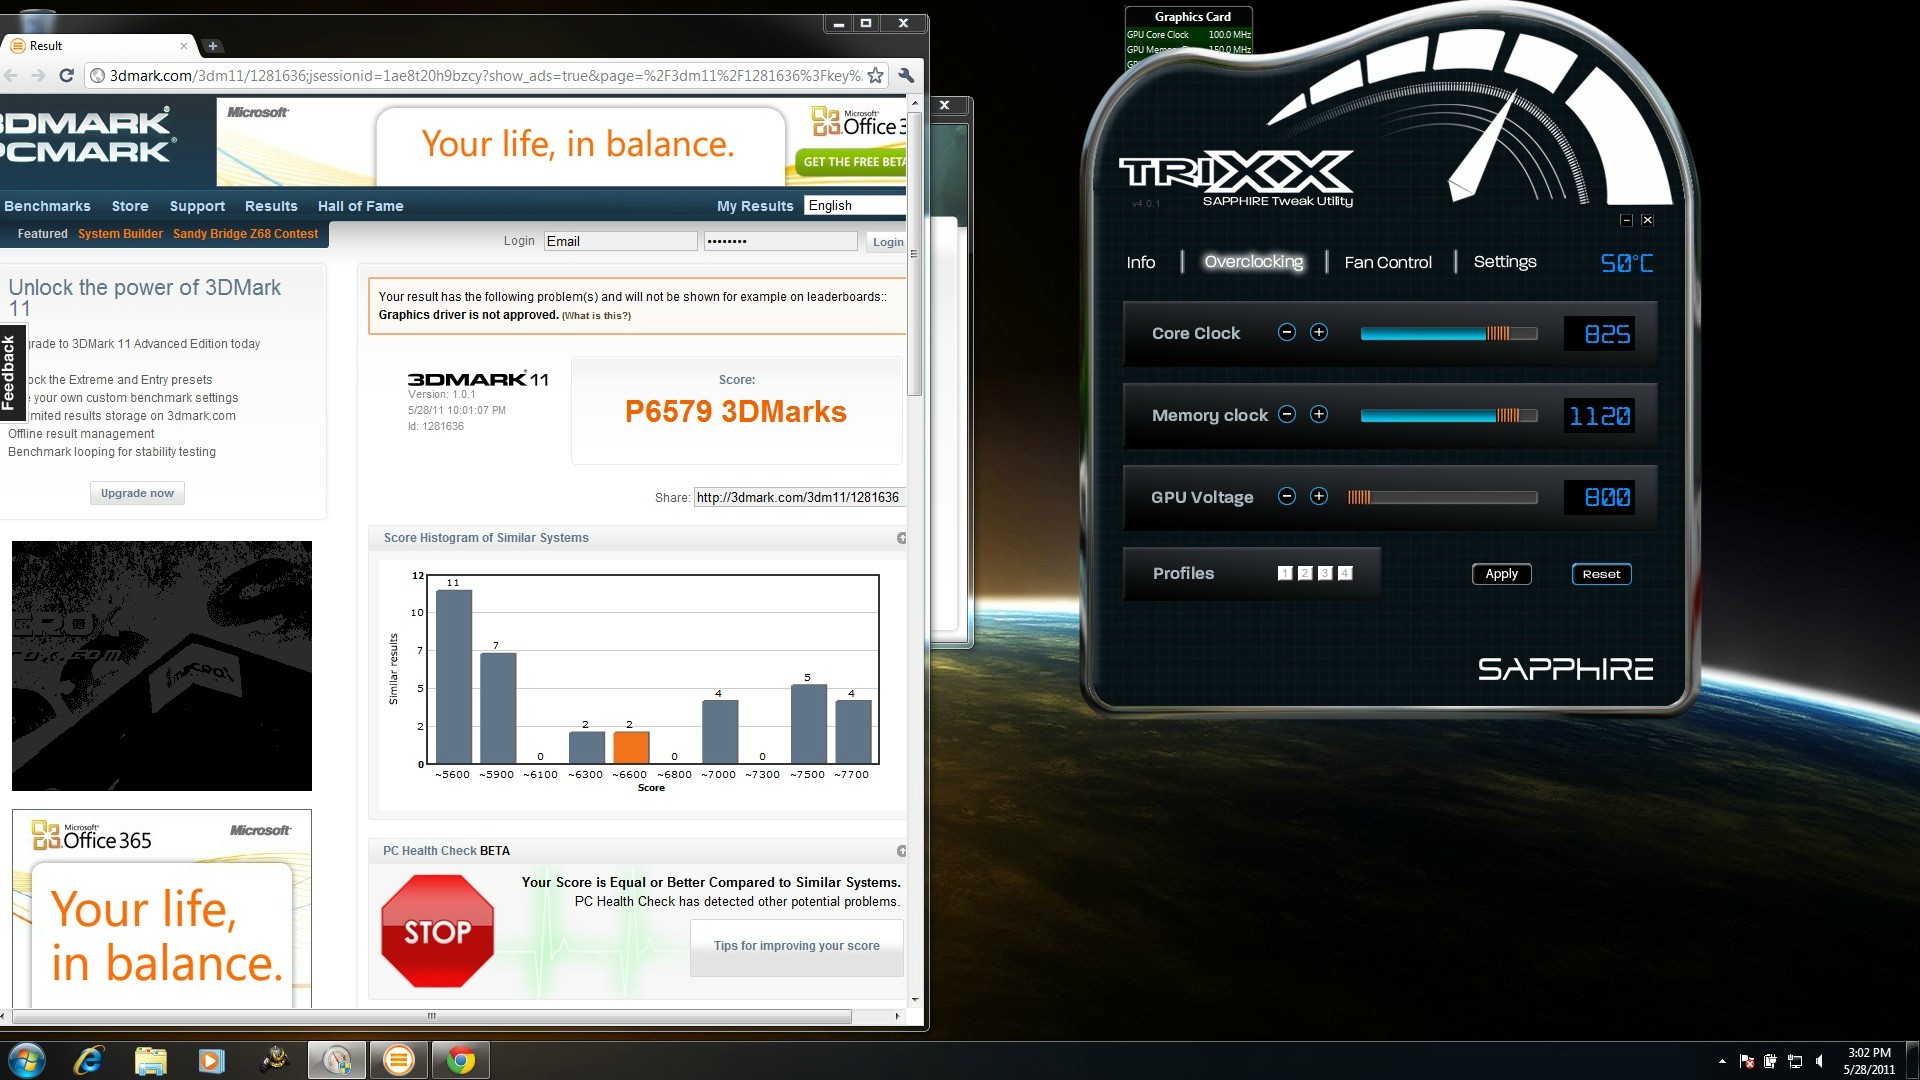Select TRIXX profile slot 2
Viewport: 1920px width, 1080px height.
(1305, 573)
